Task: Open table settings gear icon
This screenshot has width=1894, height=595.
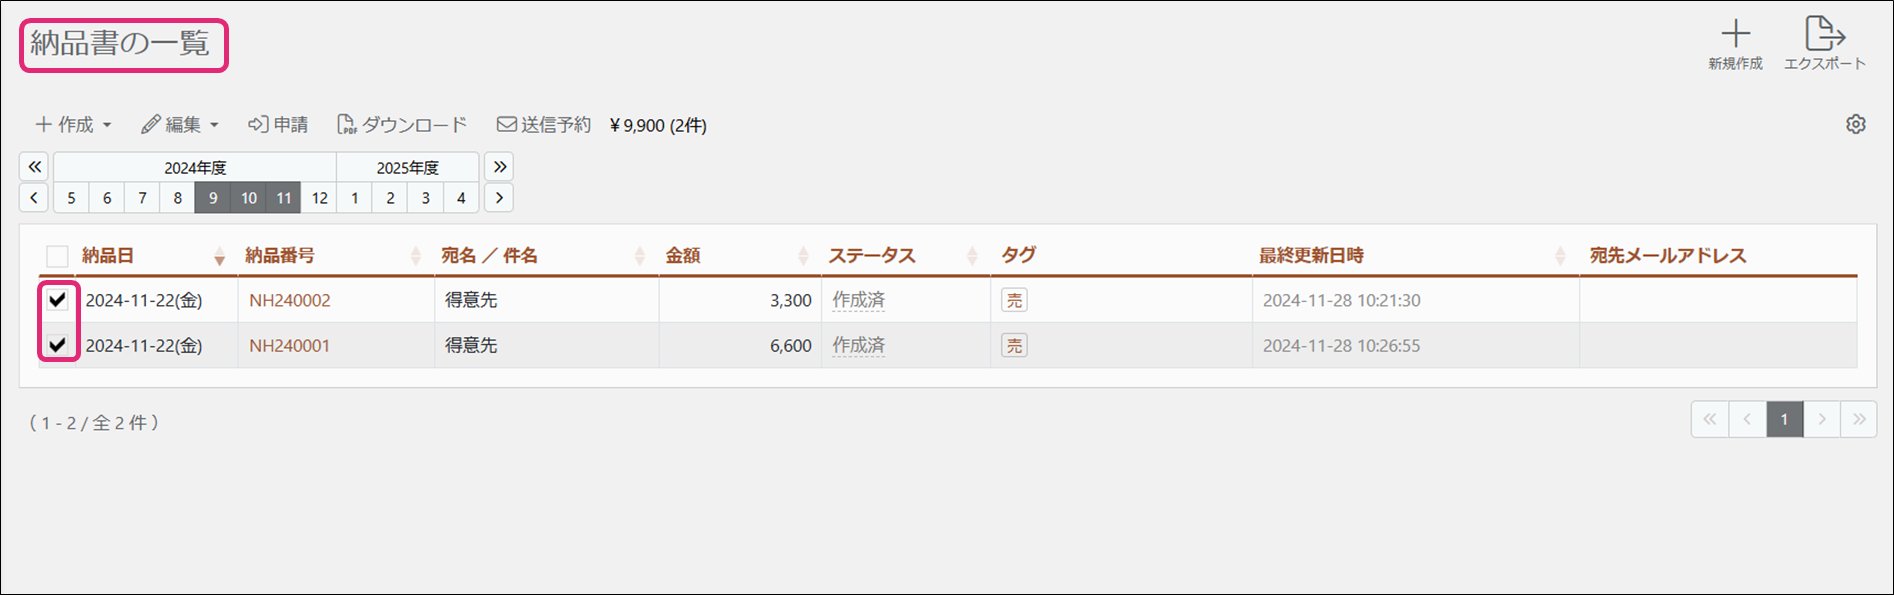Action: 1856,125
